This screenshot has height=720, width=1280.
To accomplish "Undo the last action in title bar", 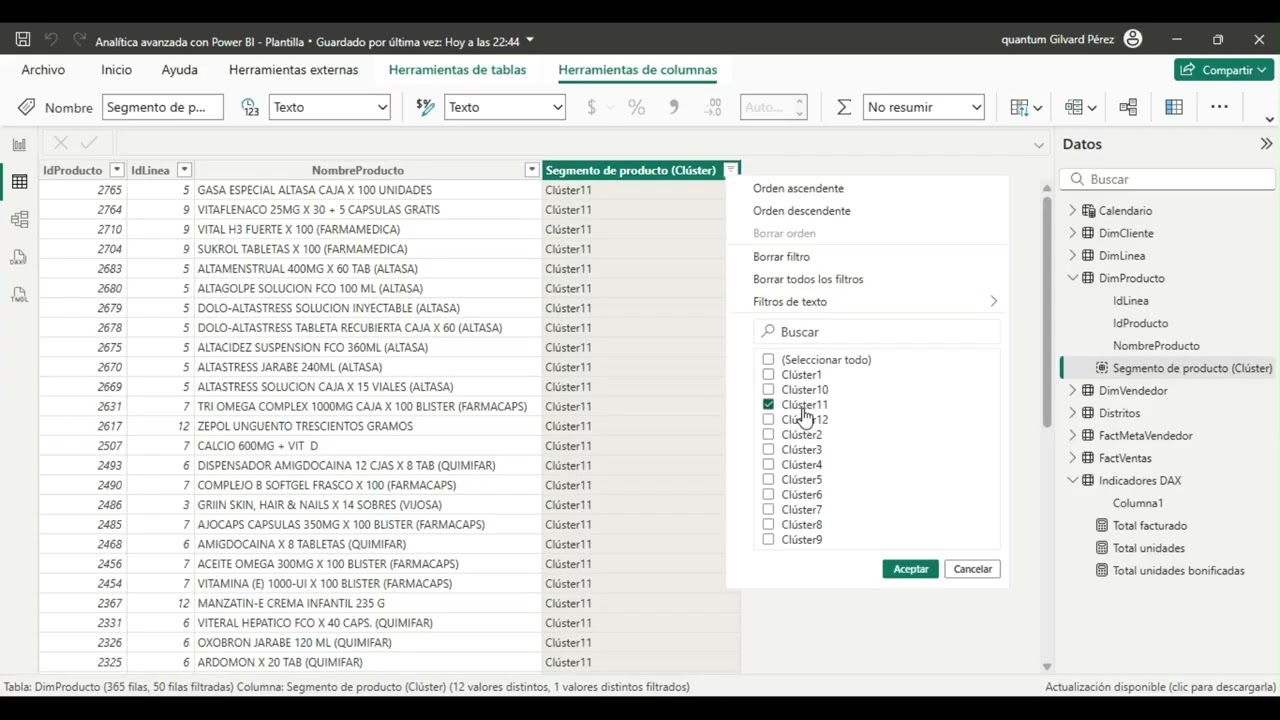I will 51,40.
